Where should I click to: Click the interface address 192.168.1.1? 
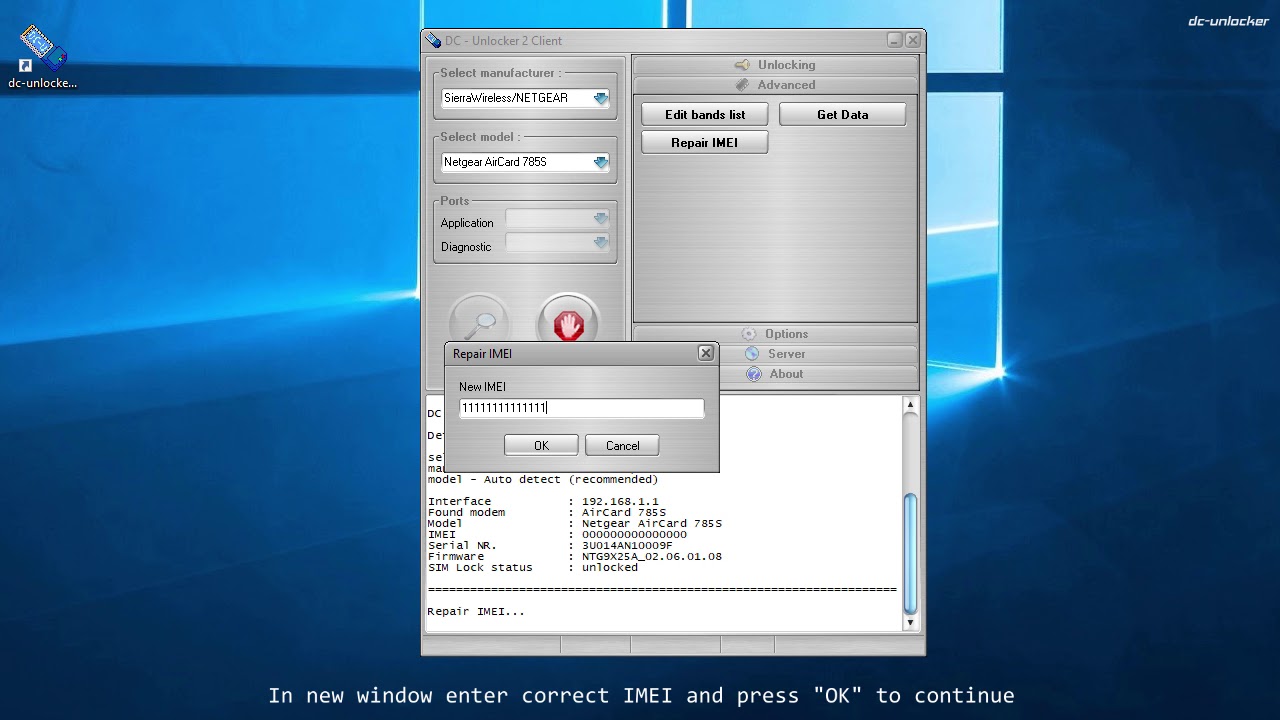point(620,502)
